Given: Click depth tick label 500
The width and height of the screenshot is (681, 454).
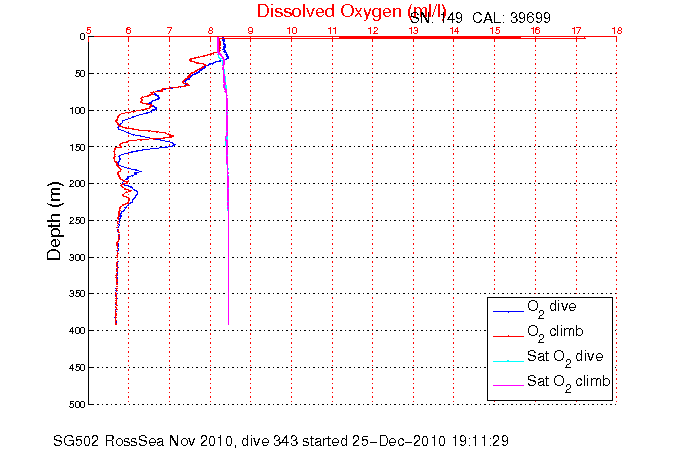Looking at the screenshot, I should pos(77,404).
